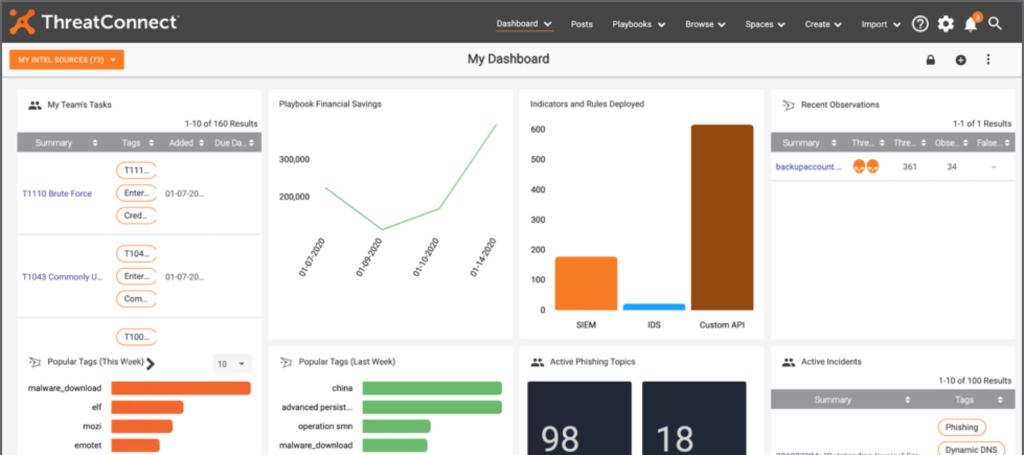
Task: Click the blue IDS bar
Action: (x=654, y=307)
